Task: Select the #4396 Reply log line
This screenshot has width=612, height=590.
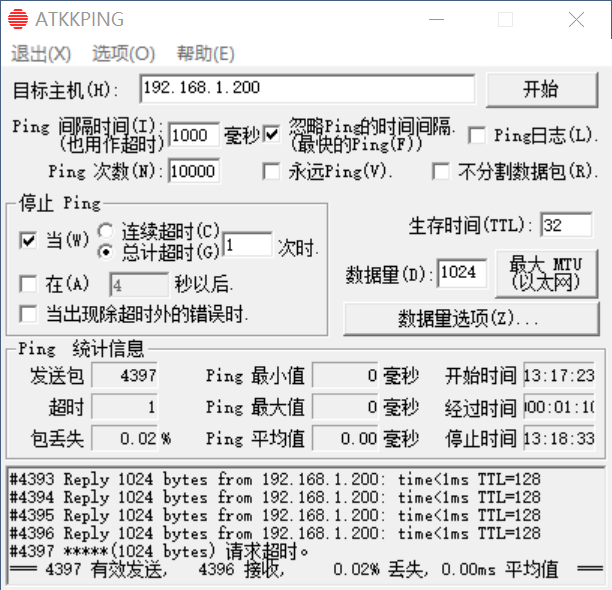Action: [x=275, y=533]
